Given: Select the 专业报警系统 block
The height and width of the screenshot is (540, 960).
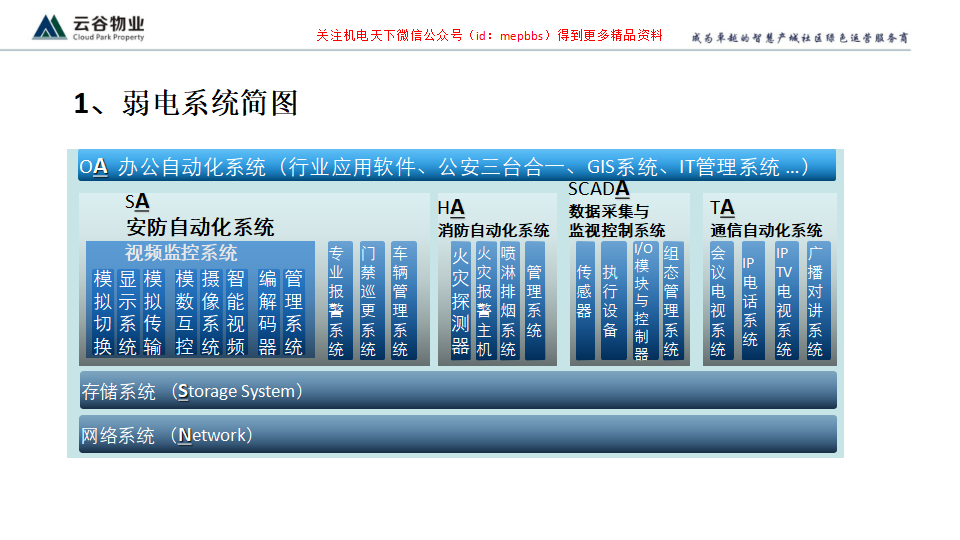Looking at the screenshot, I should (337, 300).
